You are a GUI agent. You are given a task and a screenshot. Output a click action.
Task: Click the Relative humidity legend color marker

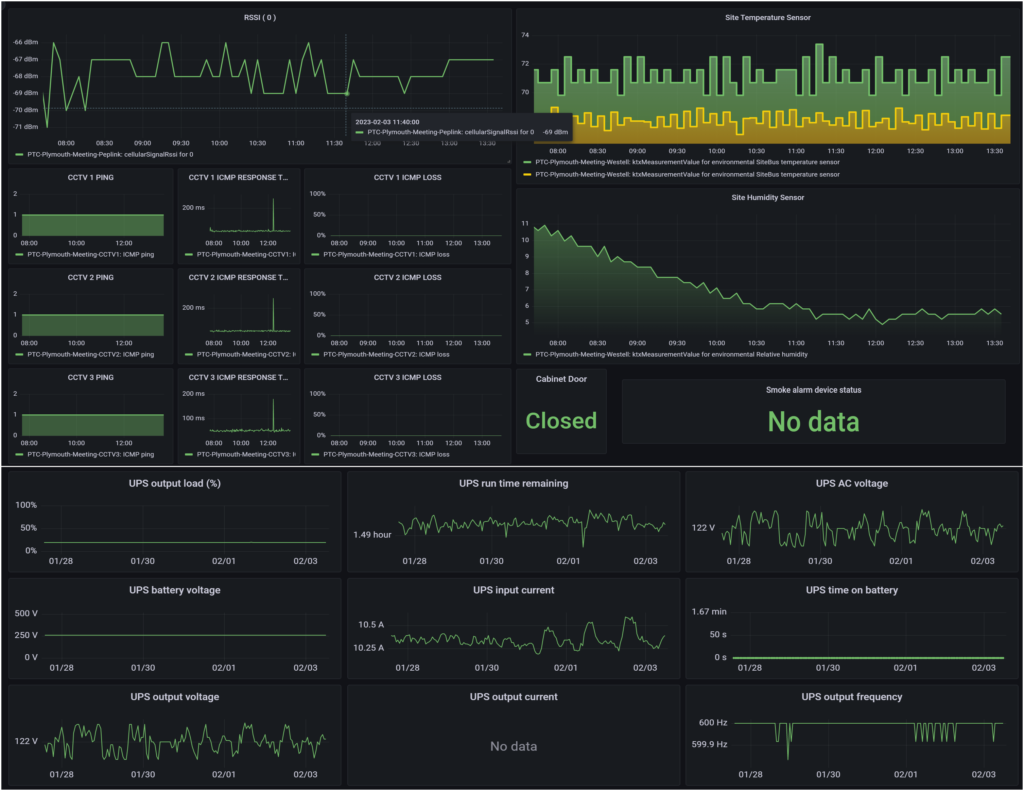click(x=525, y=354)
